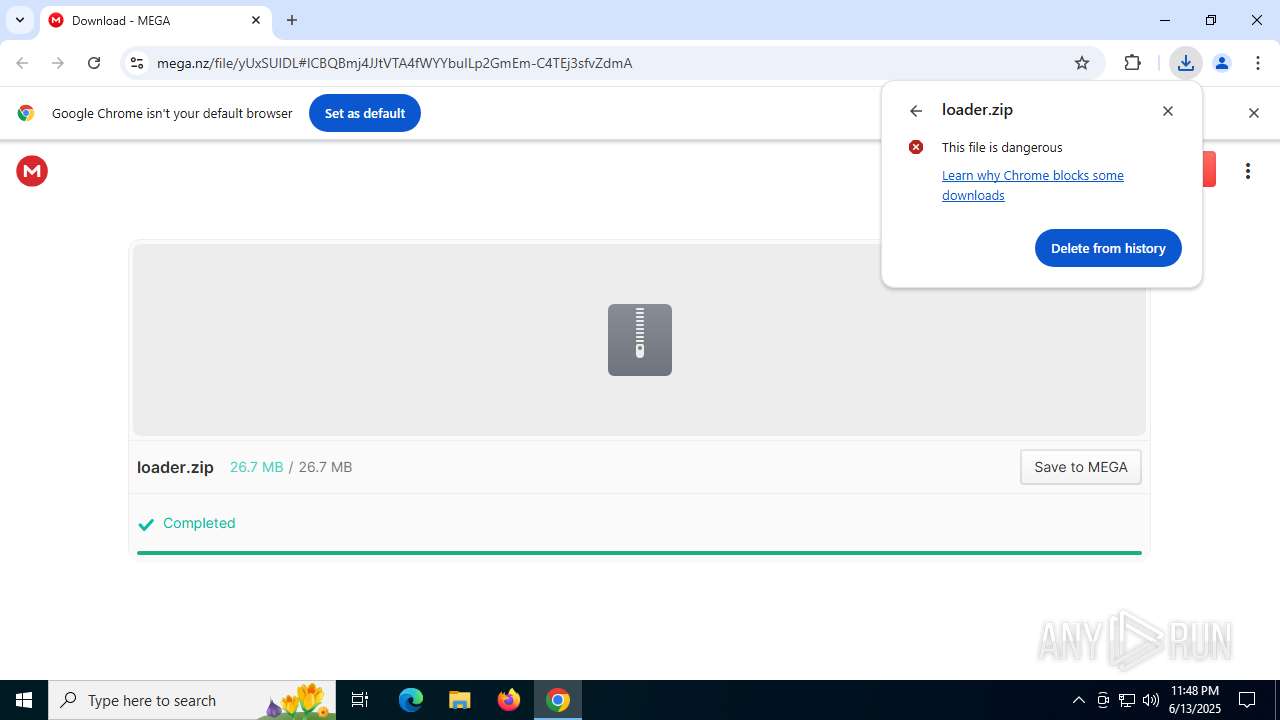Click the loader.zip popup title
This screenshot has height=720, width=1280.
(x=977, y=110)
